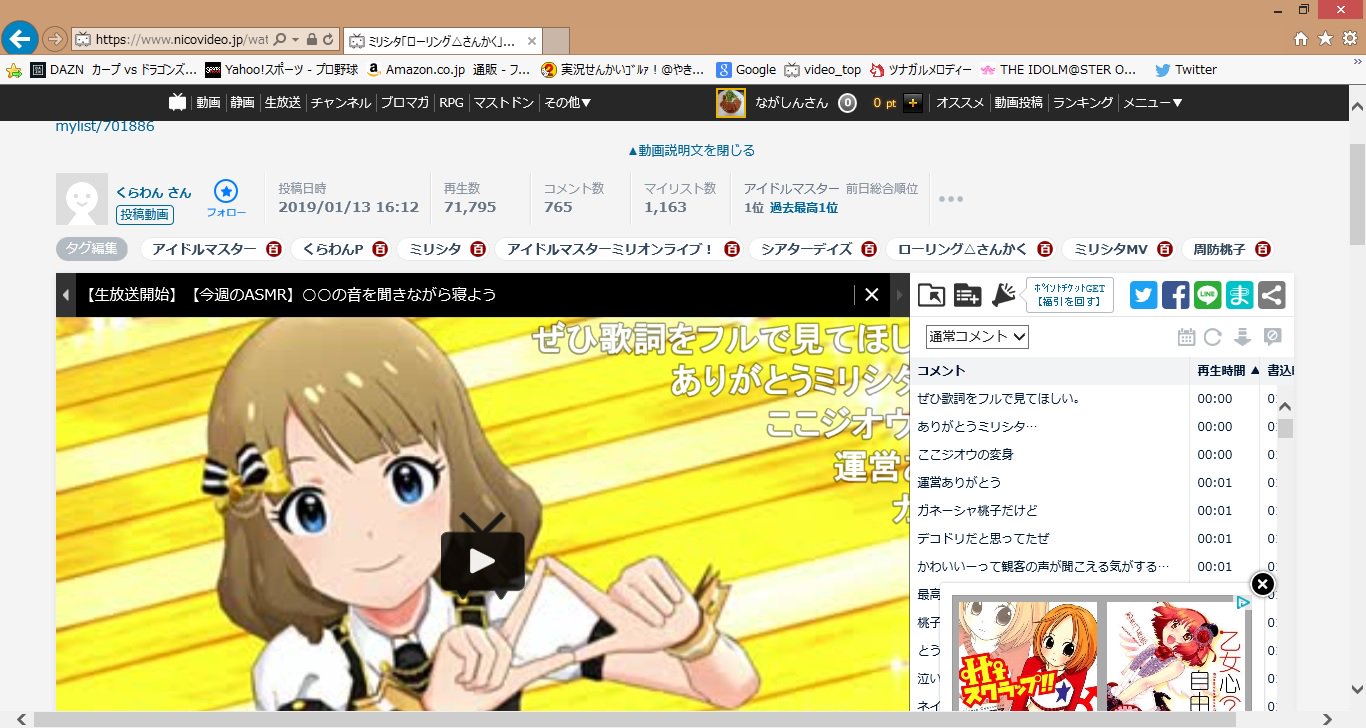
Task: Open dictionary icon next to 周防桃子 tag
Action: pyautogui.click(x=1263, y=249)
